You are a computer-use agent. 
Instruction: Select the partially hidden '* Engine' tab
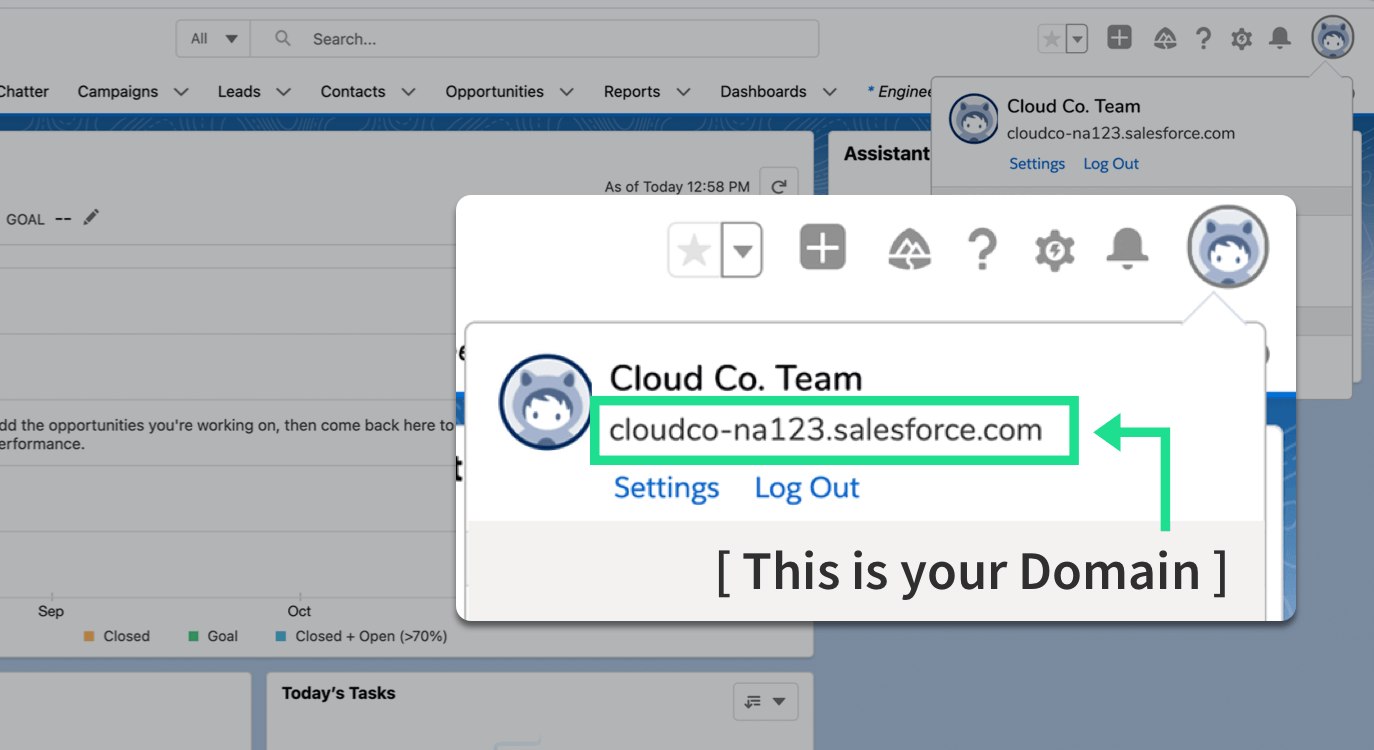pos(900,91)
